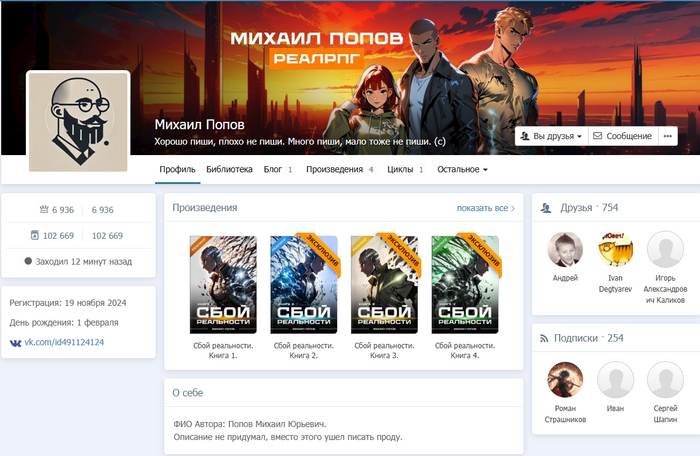Open subscription Иван's avatar
The height and width of the screenshot is (456, 700).
(x=615, y=380)
